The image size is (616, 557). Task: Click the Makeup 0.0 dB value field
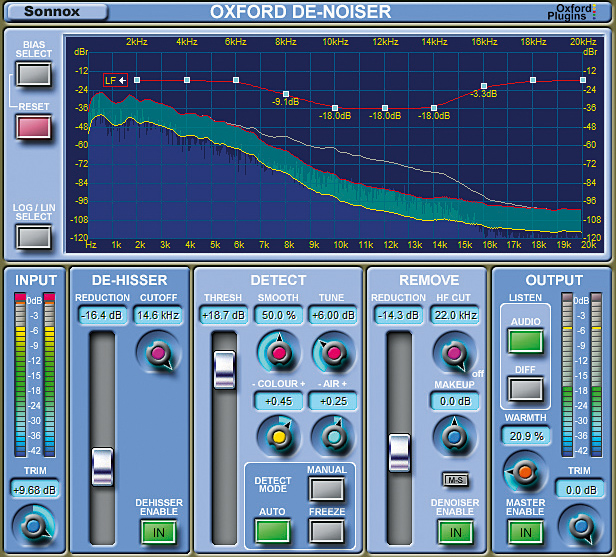pyautogui.click(x=455, y=401)
